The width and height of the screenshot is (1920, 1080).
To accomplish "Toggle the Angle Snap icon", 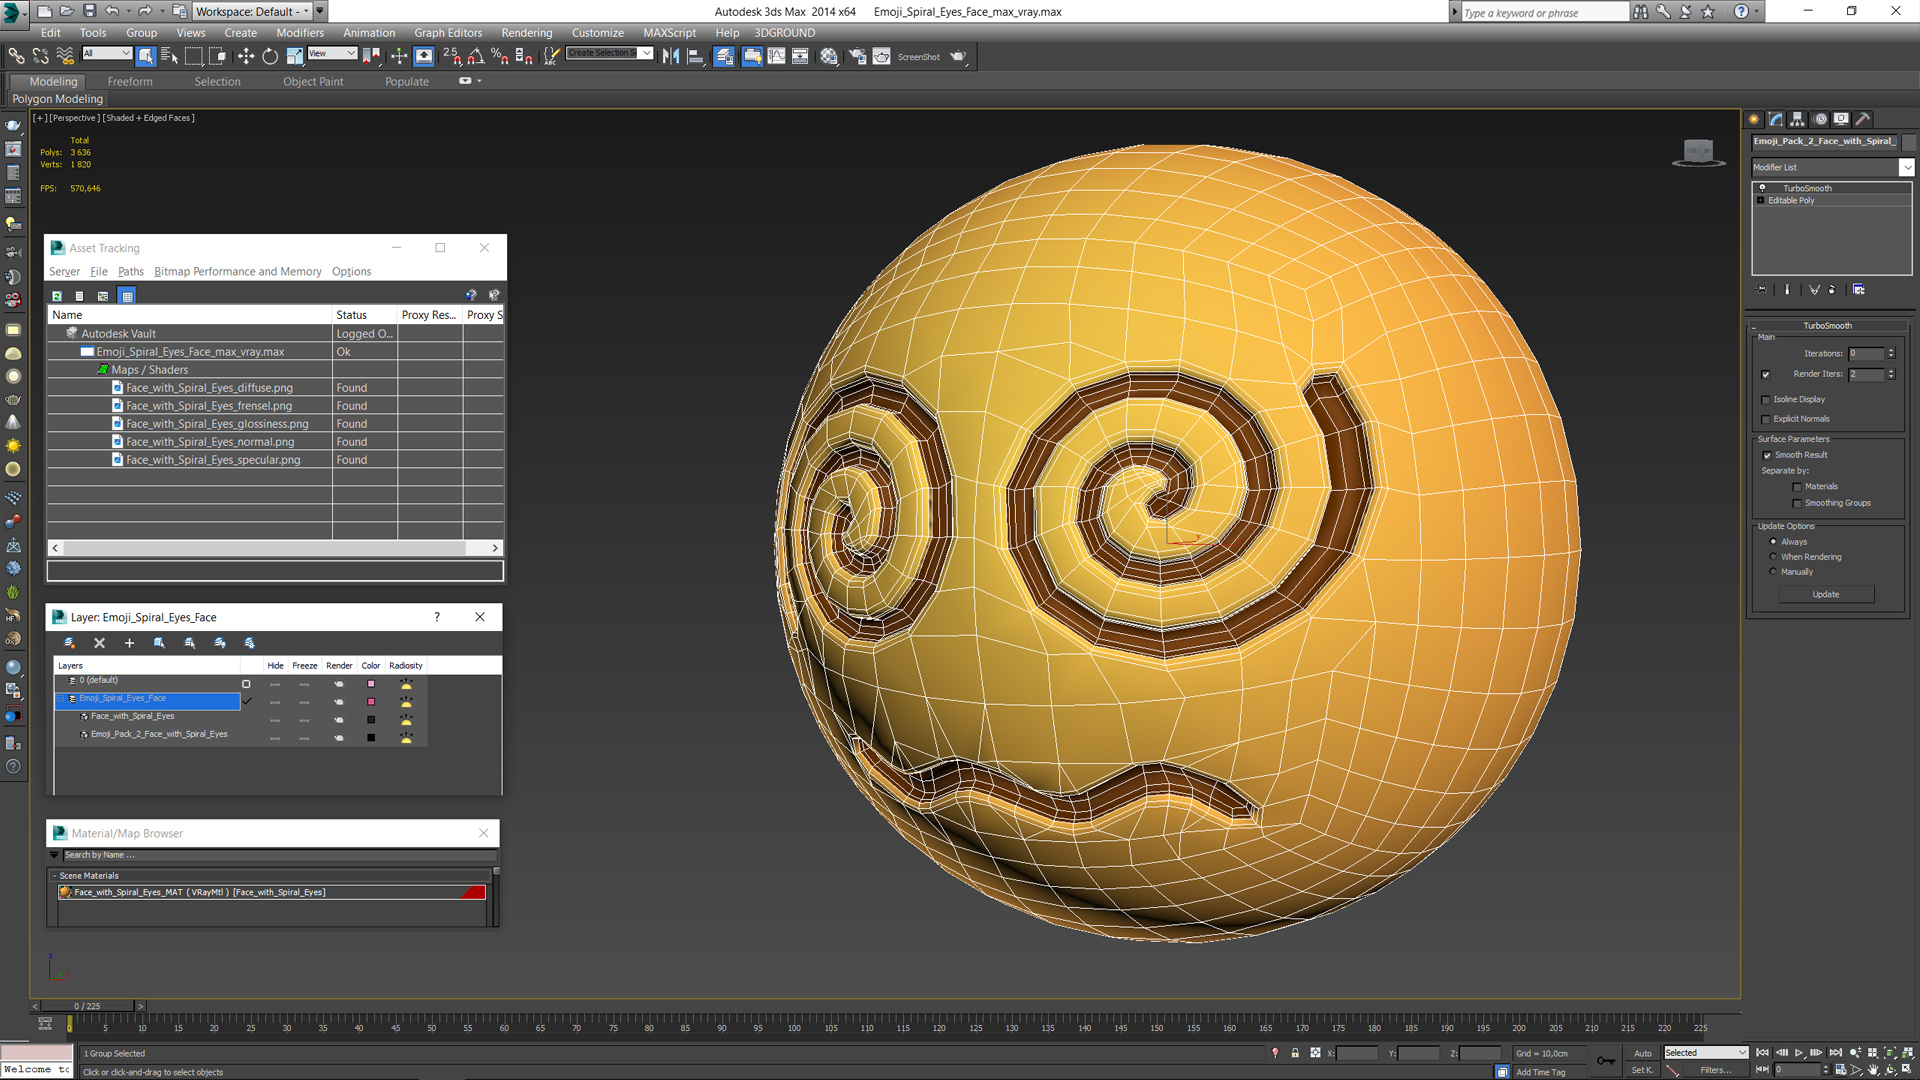I will 476,57.
